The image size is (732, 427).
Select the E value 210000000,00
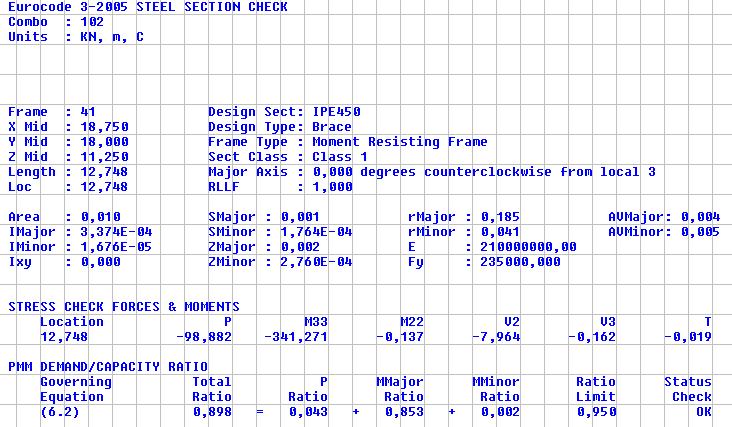pyautogui.click(x=528, y=247)
